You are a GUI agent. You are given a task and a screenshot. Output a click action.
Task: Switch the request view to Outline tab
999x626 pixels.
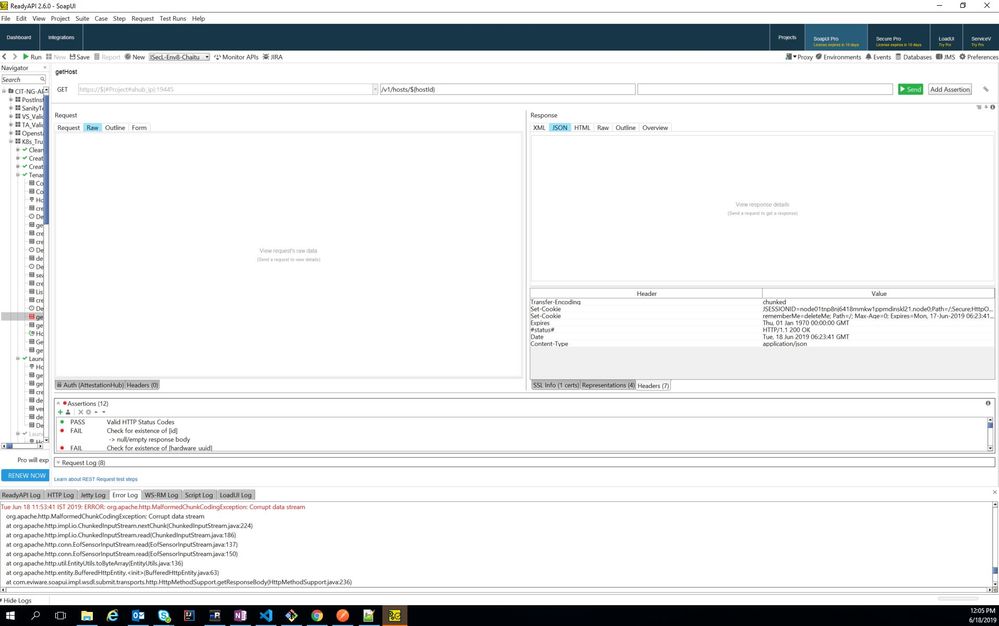click(115, 128)
